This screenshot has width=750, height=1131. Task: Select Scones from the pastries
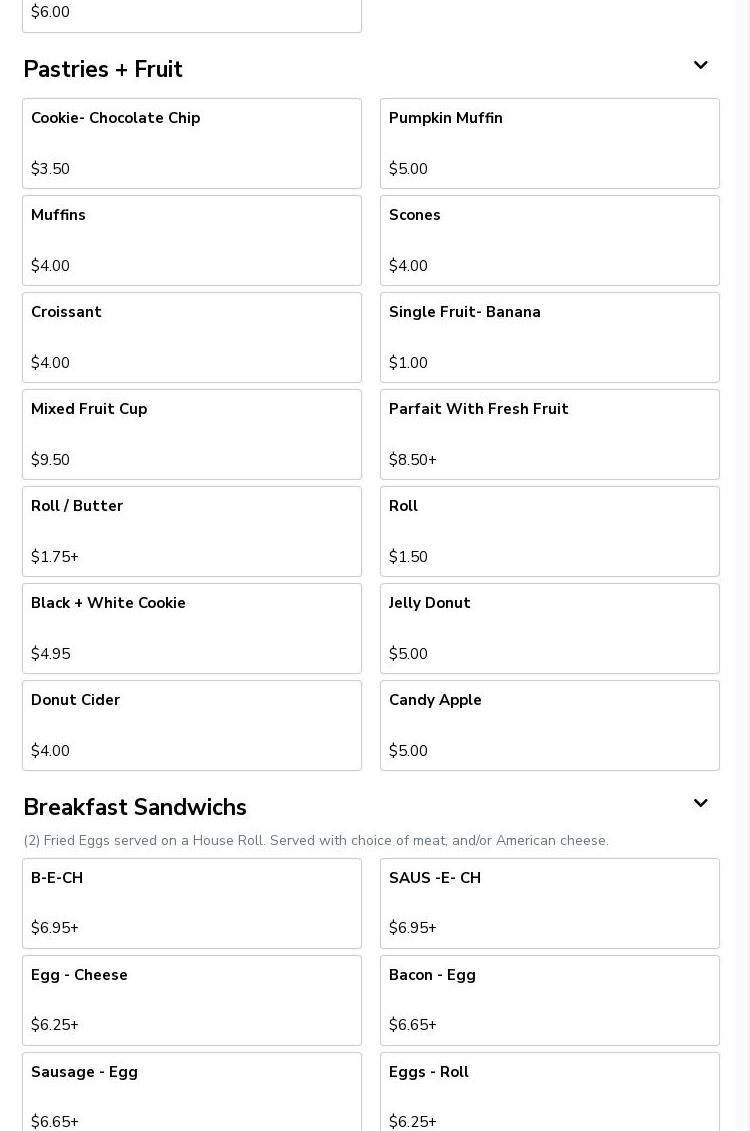pyautogui.click(x=550, y=240)
